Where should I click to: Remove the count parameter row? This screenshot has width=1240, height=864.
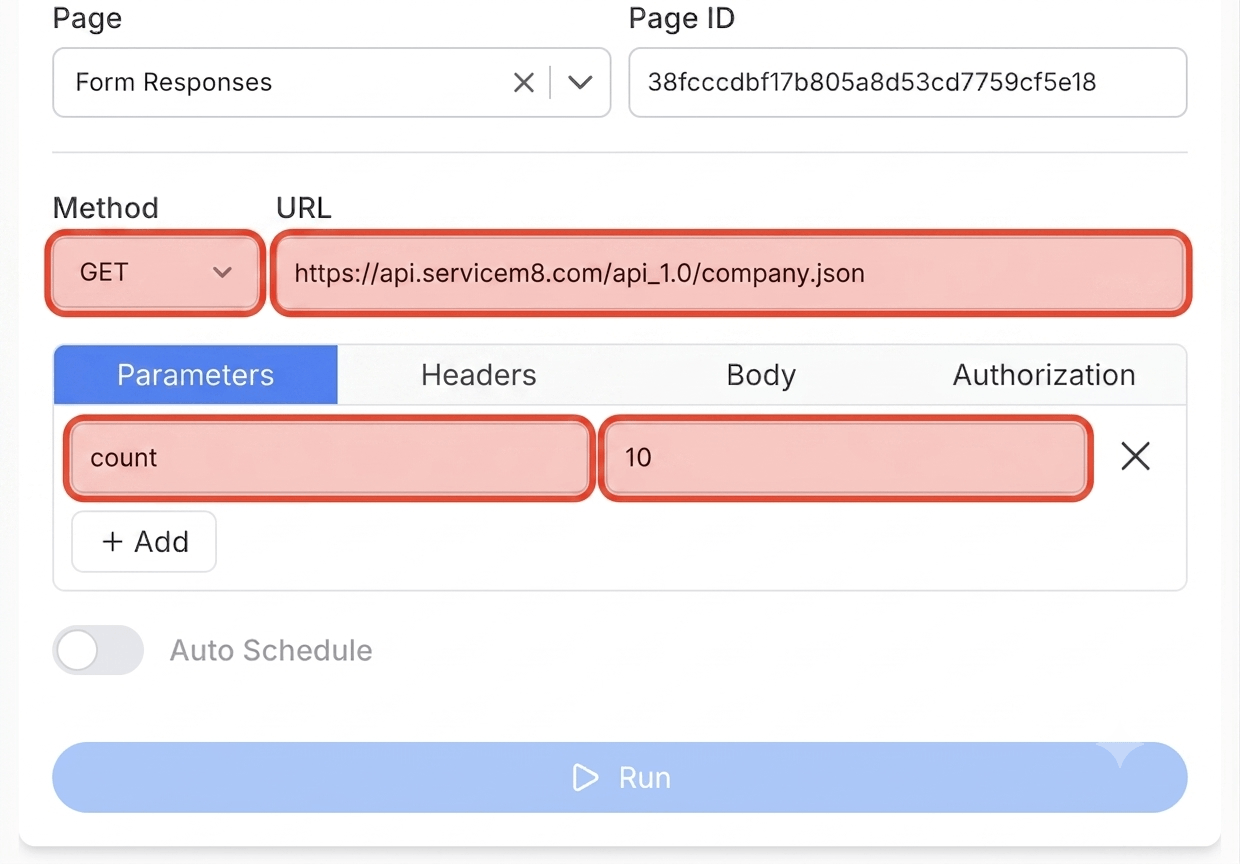(1135, 457)
